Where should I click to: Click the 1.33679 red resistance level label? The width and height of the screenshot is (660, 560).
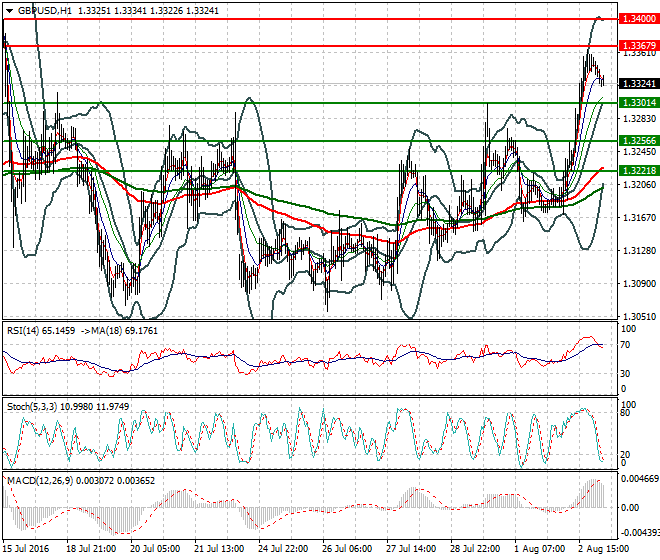pos(639,45)
